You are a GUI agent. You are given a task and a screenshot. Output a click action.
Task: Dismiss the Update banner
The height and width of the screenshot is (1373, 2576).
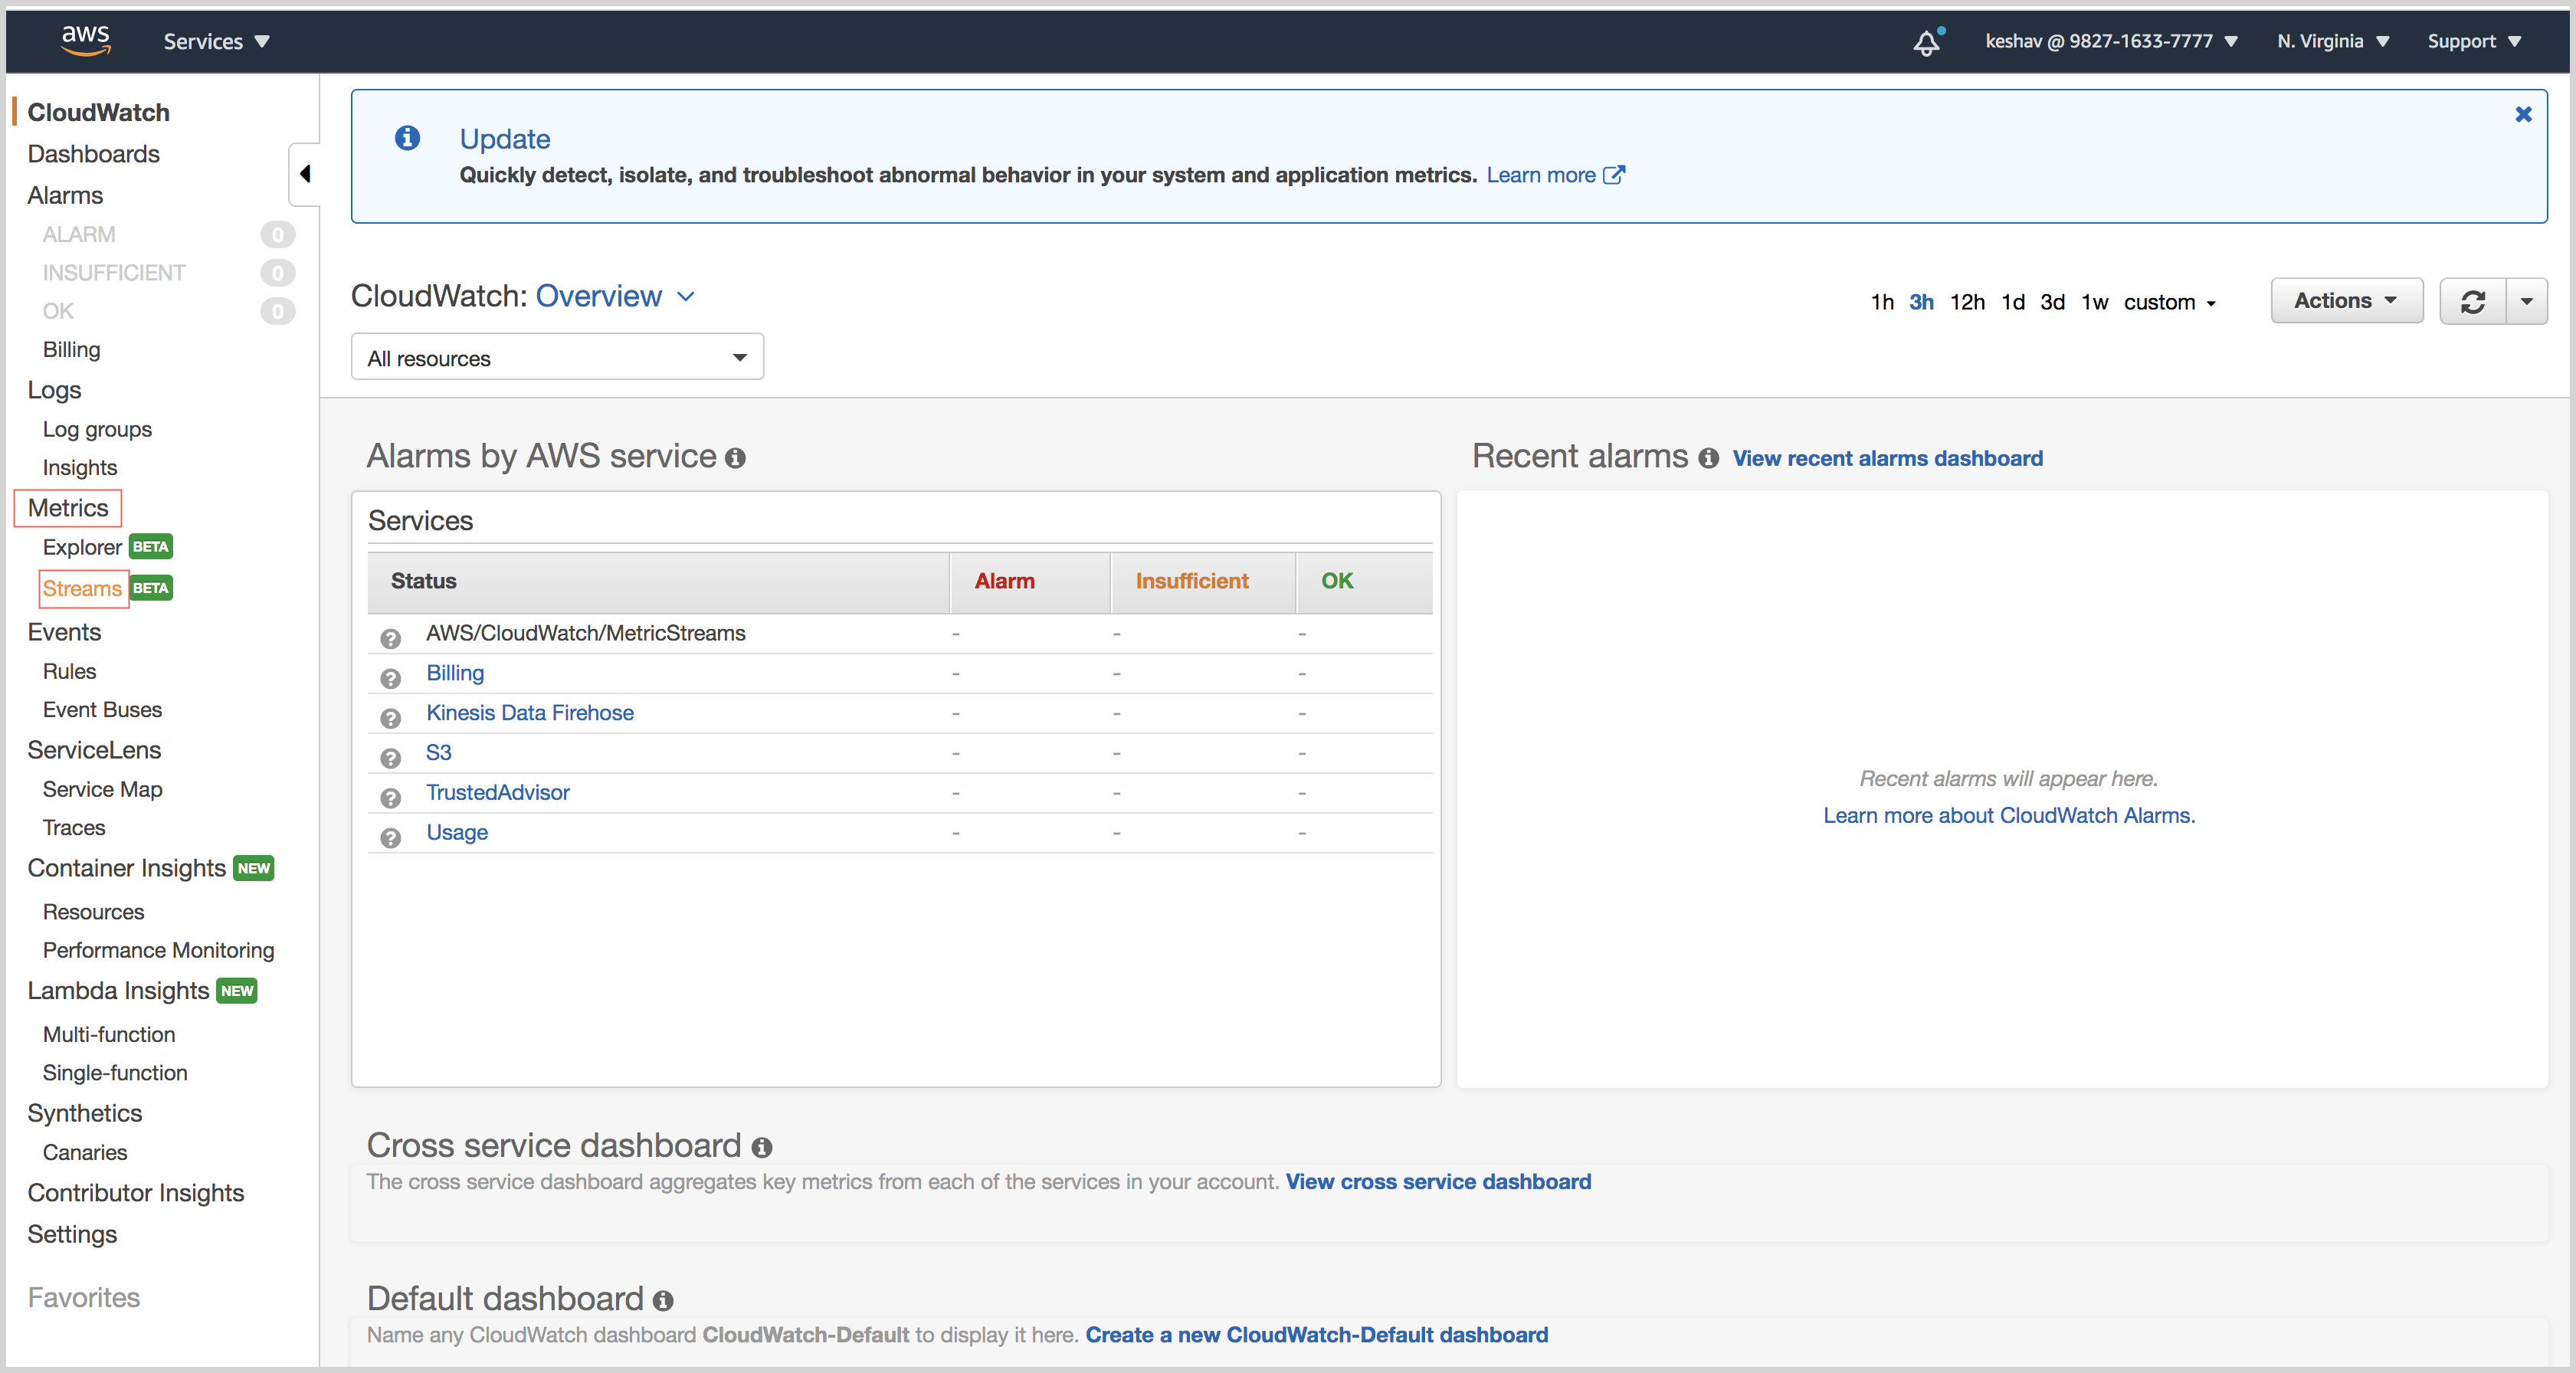(x=2523, y=115)
